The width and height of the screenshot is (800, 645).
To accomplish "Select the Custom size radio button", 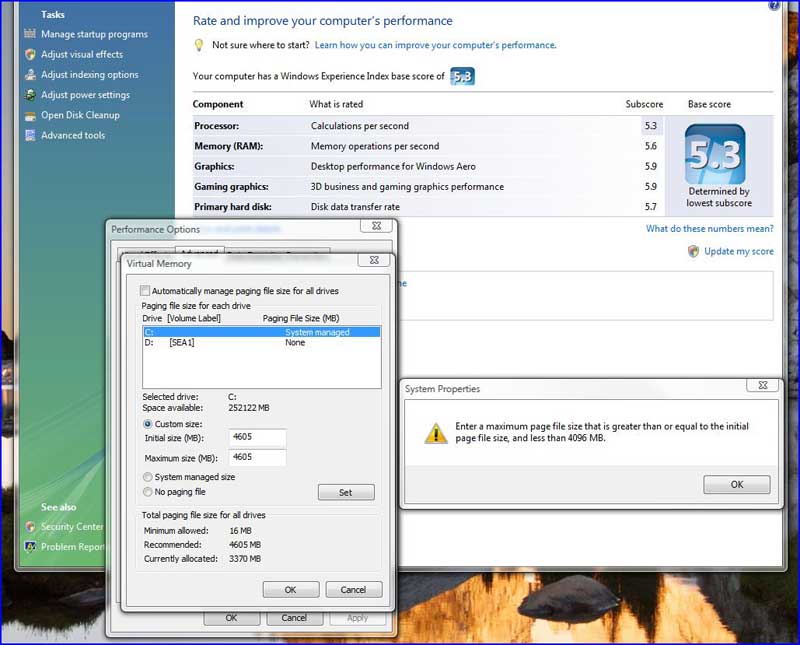I will tap(147, 424).
